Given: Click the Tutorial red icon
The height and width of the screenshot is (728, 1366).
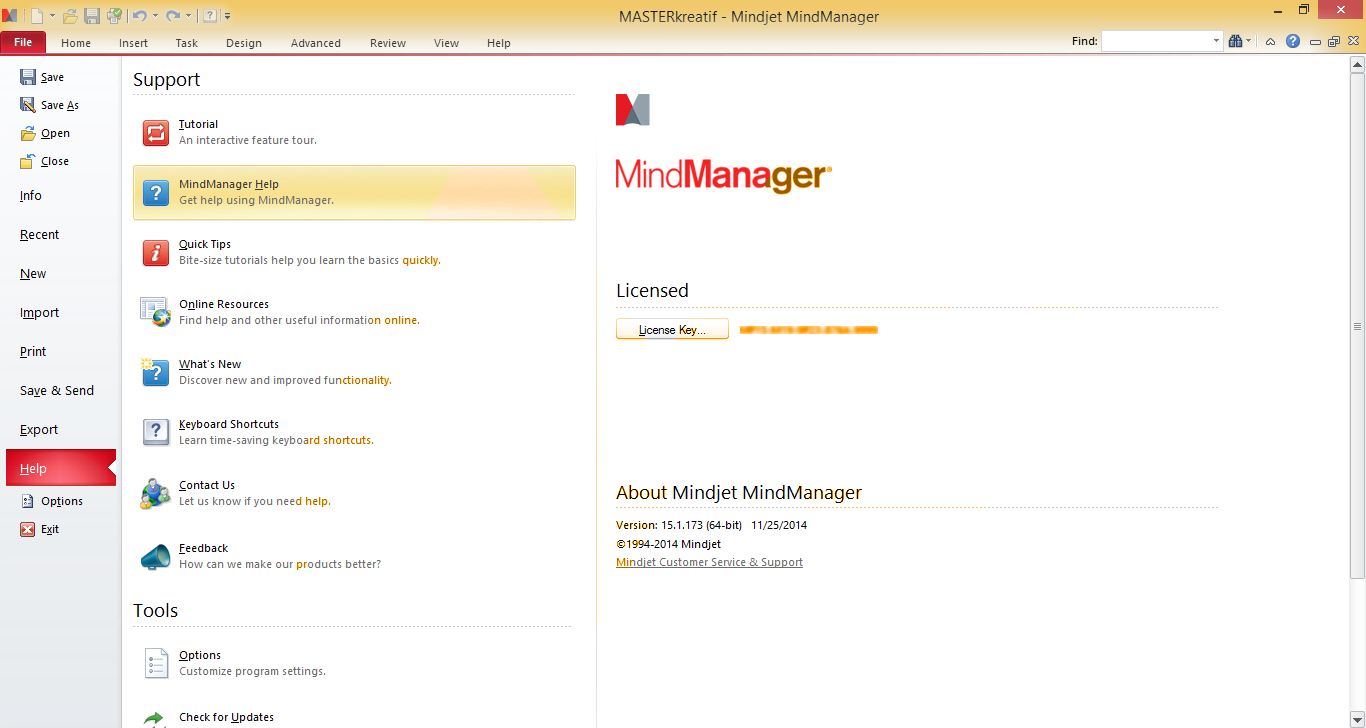Looking at the screenshot, I should [156, 133].
